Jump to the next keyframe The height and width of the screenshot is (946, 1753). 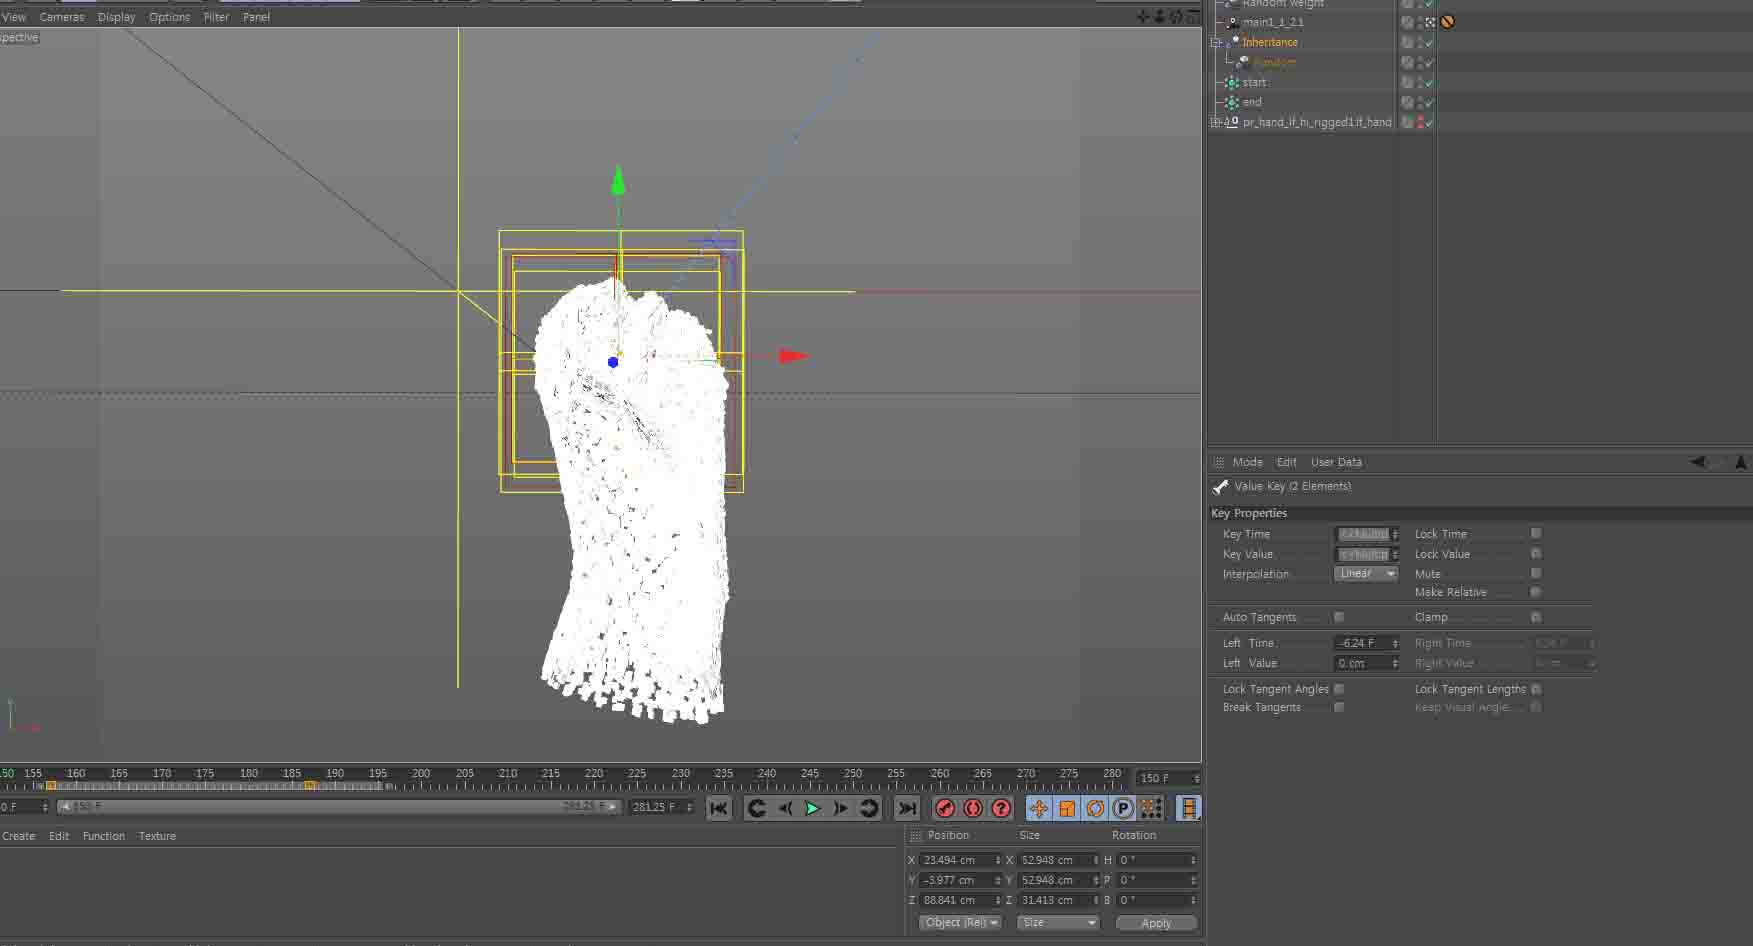click(868, 808)
